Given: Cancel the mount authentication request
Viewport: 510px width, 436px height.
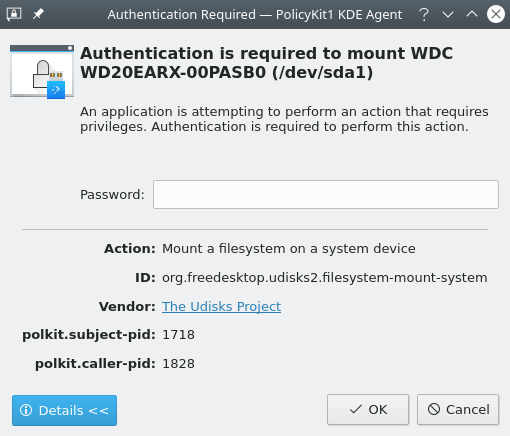Looking at the screenshot, I should point(458,409).
